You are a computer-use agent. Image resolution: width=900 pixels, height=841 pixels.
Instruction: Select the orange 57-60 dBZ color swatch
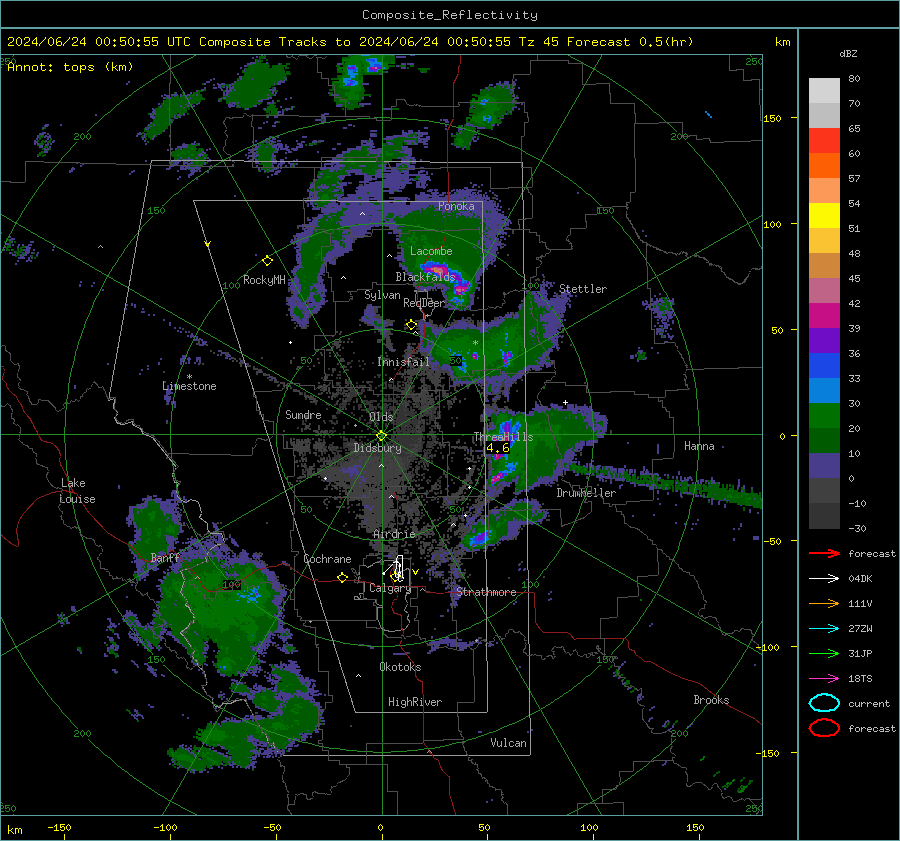[x=824, y=166]
